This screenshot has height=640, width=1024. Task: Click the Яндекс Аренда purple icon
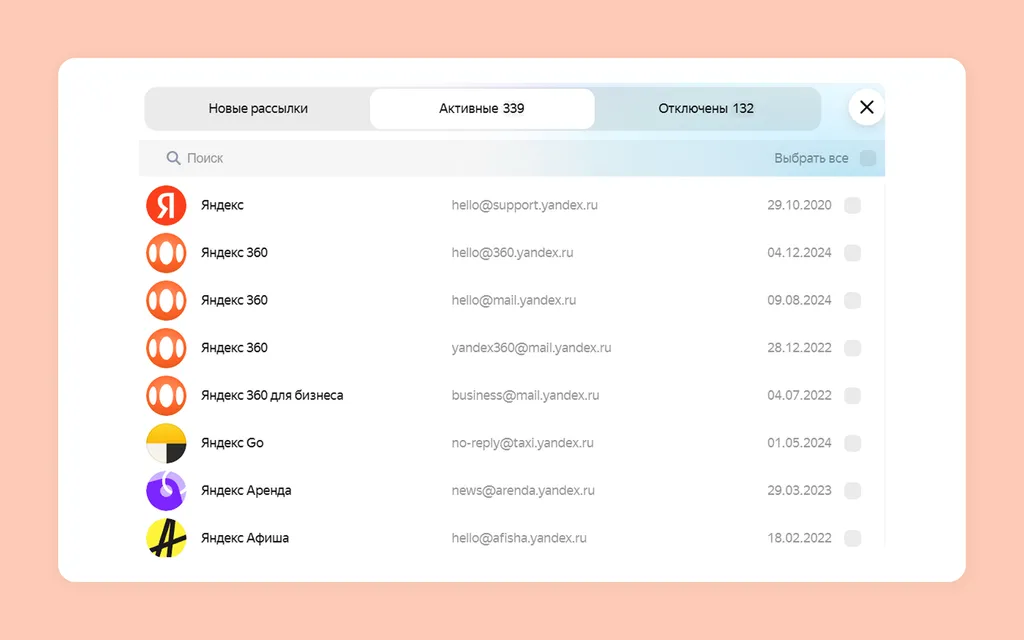(x=166, y=490)
